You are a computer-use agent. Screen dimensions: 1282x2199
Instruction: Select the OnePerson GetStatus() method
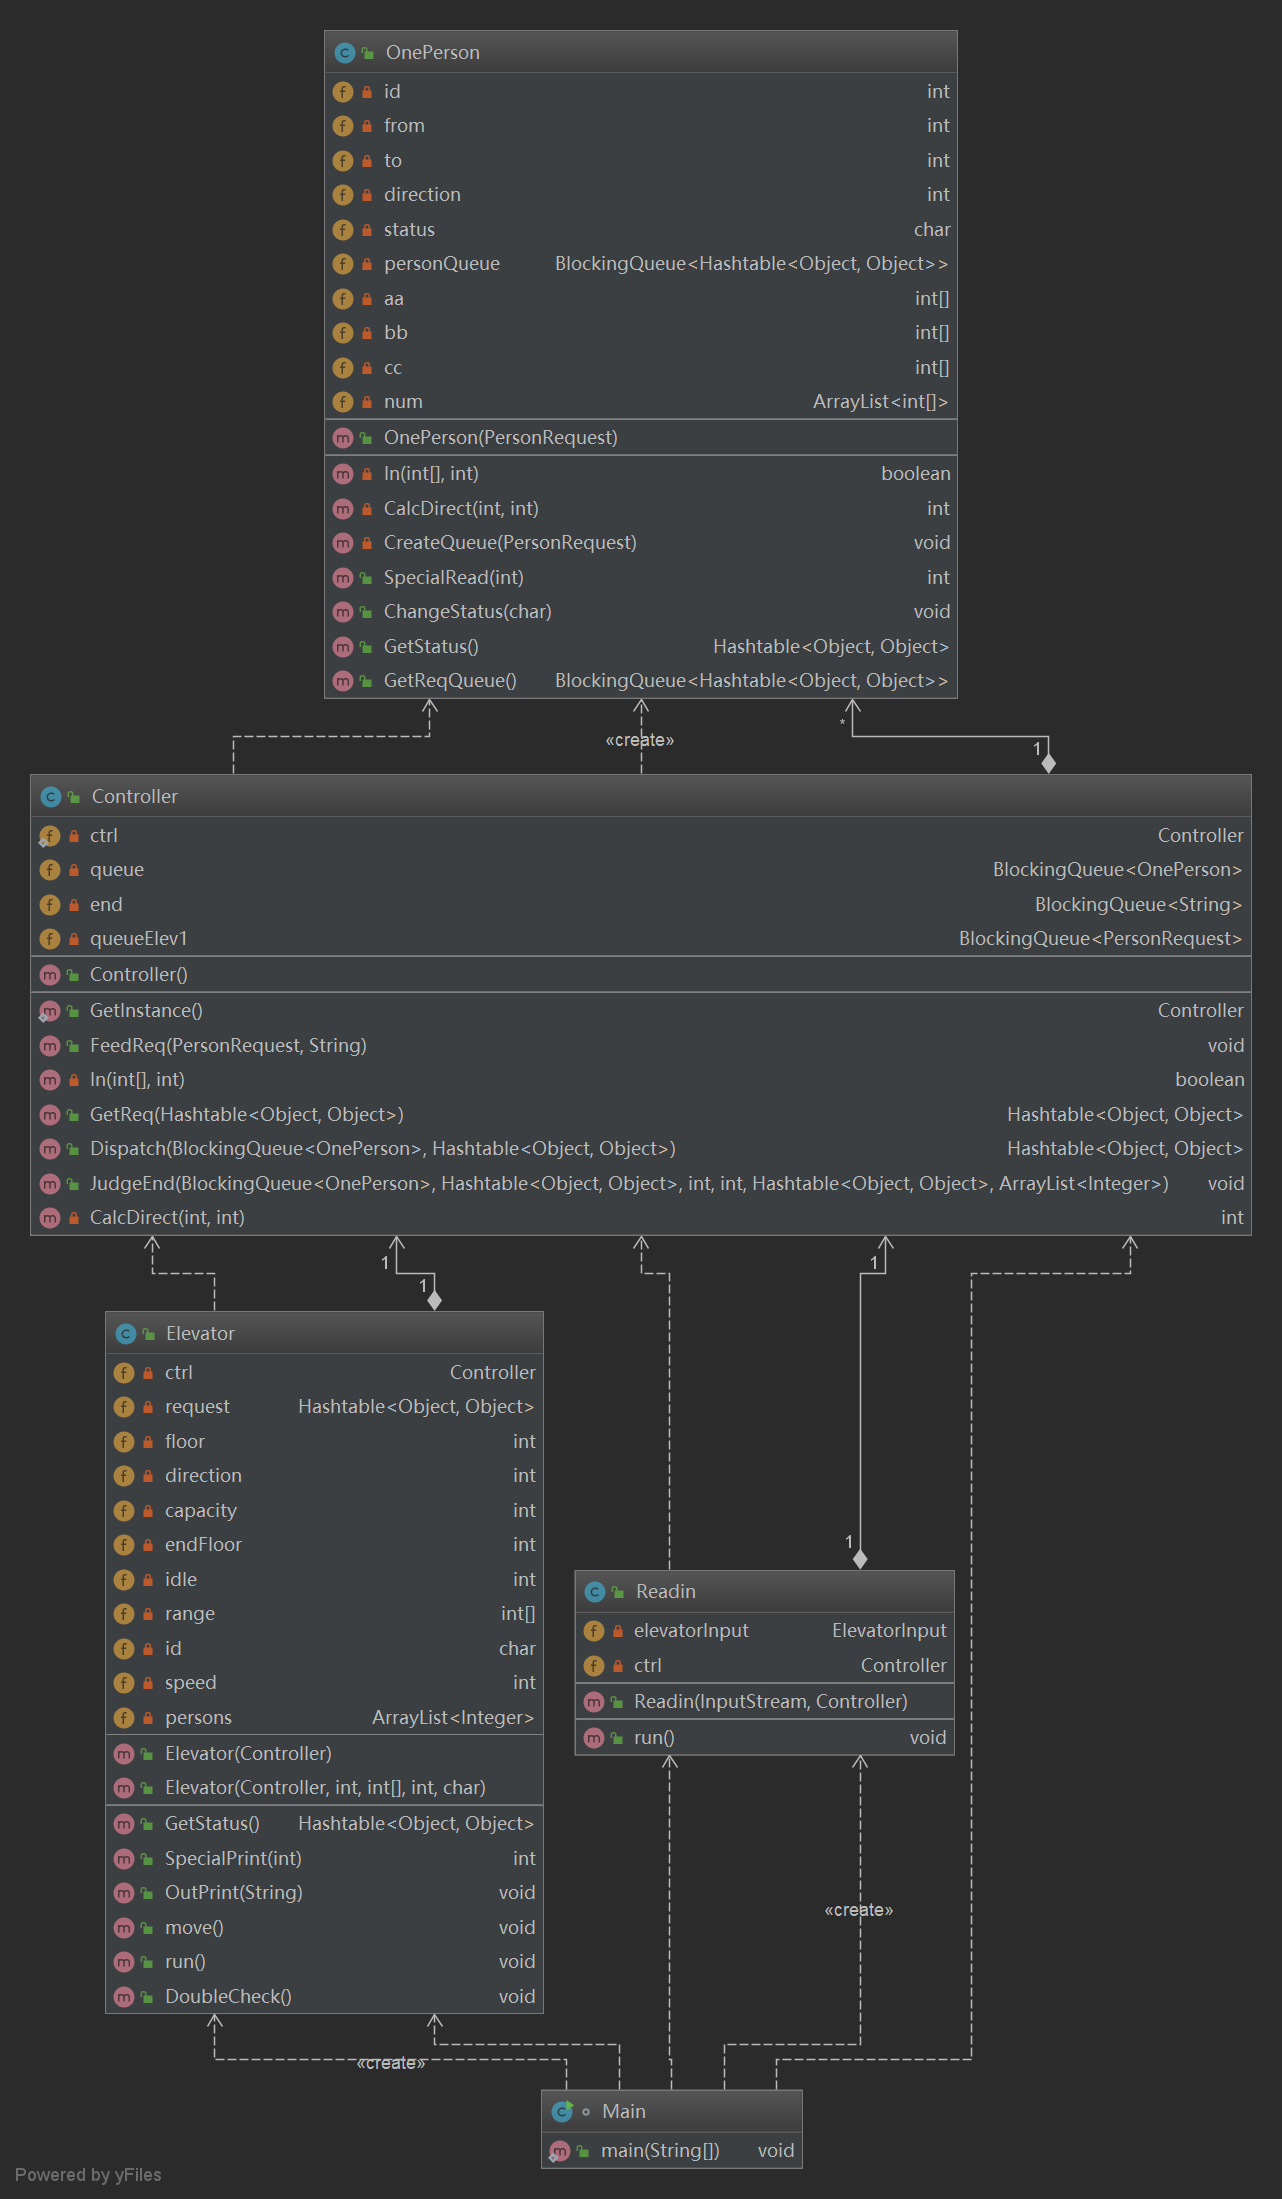point(641,647)
